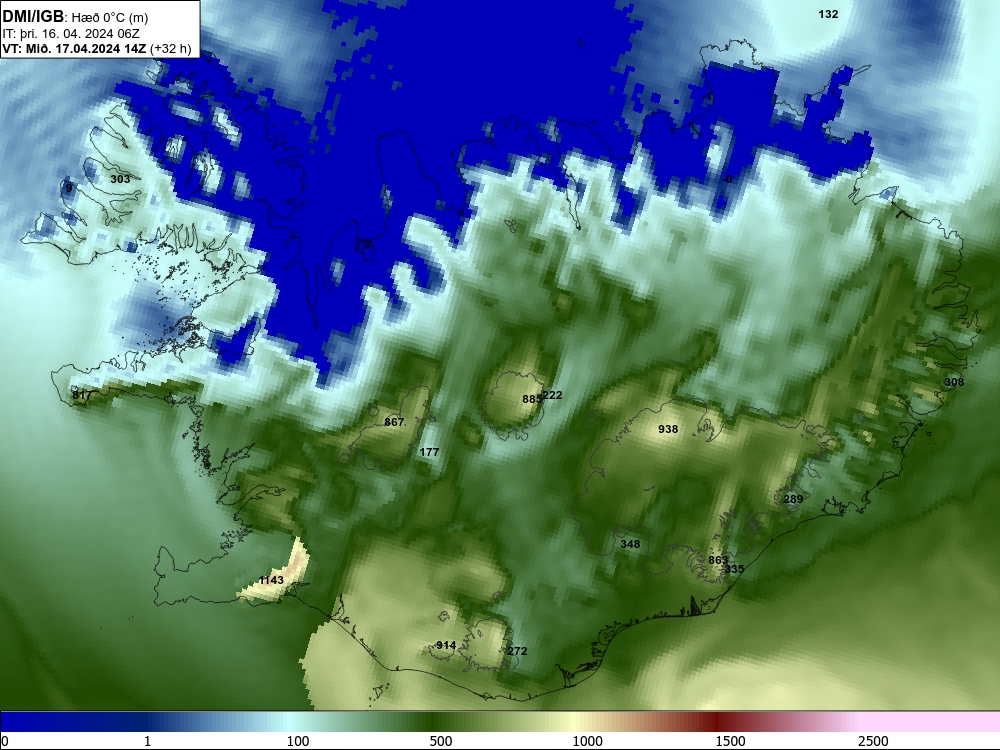Click the colorbar label 1
Viewport: 1000px width, 750px height.
(147, 741)
